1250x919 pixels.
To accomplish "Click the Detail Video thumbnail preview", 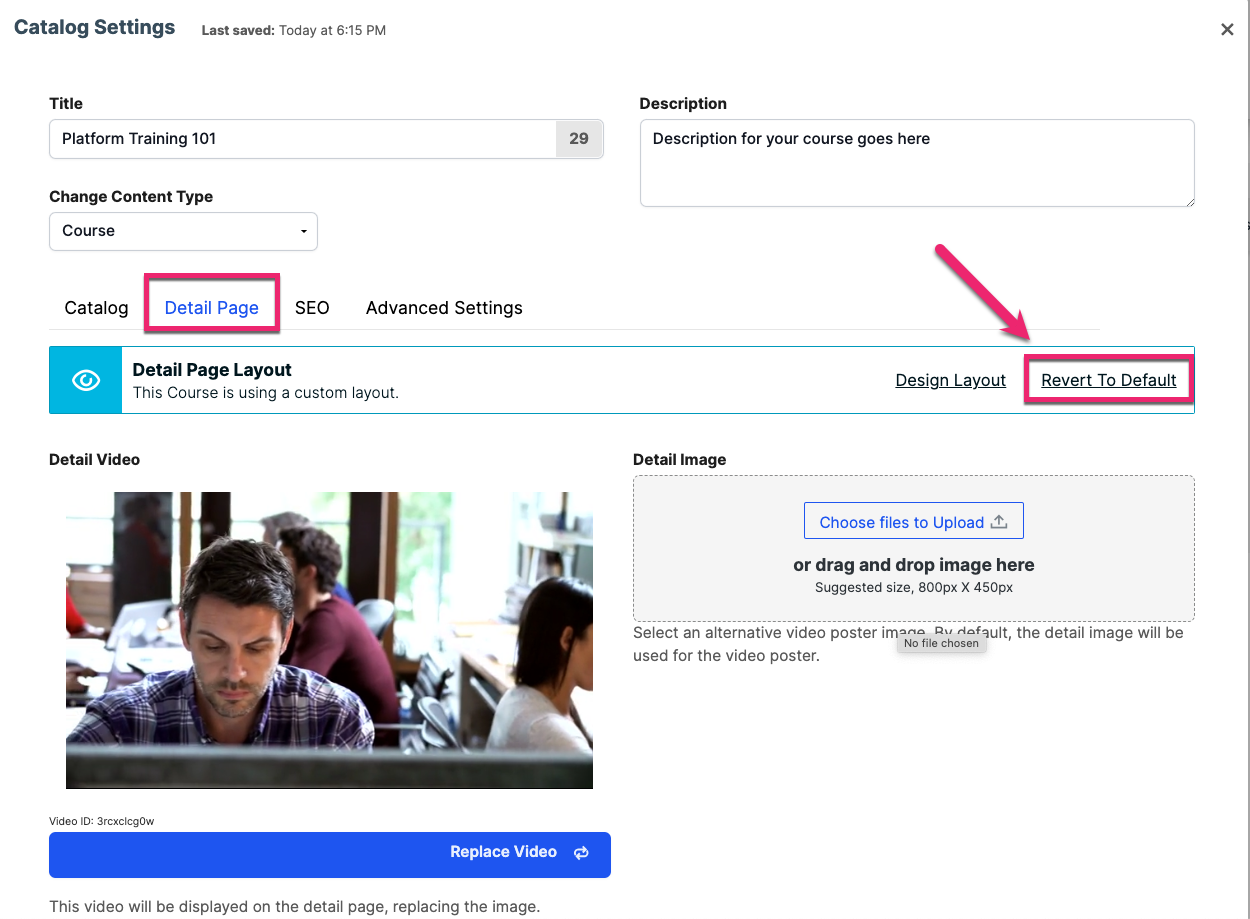I will coord(329,640).
